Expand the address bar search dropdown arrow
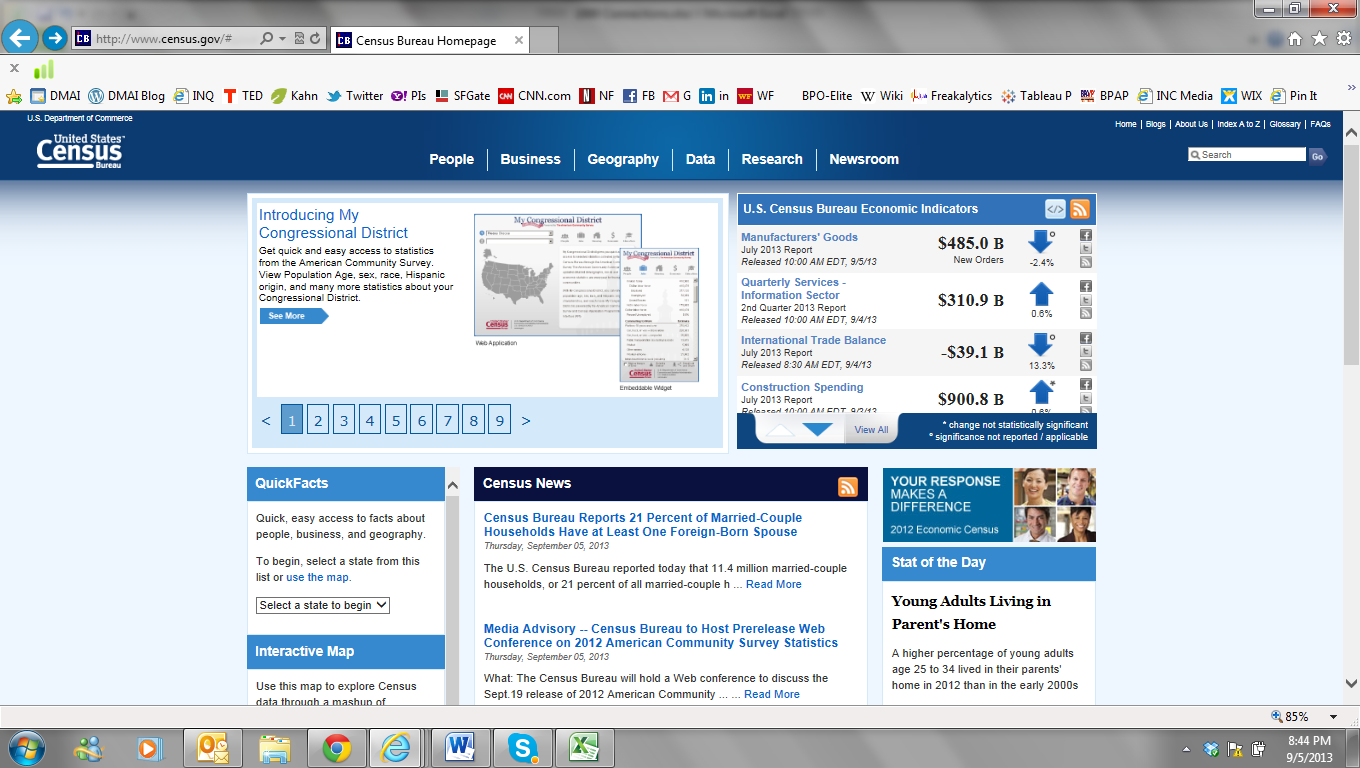Viewport: 1360px width, 768px height. click(283, 39)
